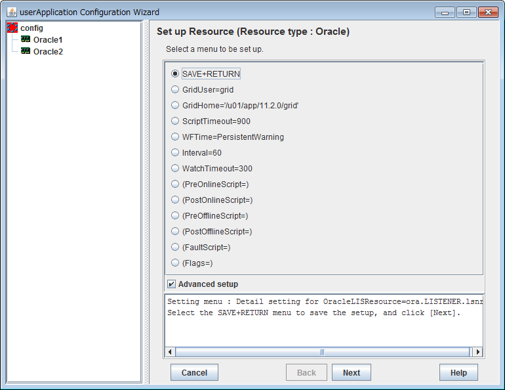Select the (PostOnlineScript=) option
The width and height of the screenshot is (505, 390).
click(212, 200)
